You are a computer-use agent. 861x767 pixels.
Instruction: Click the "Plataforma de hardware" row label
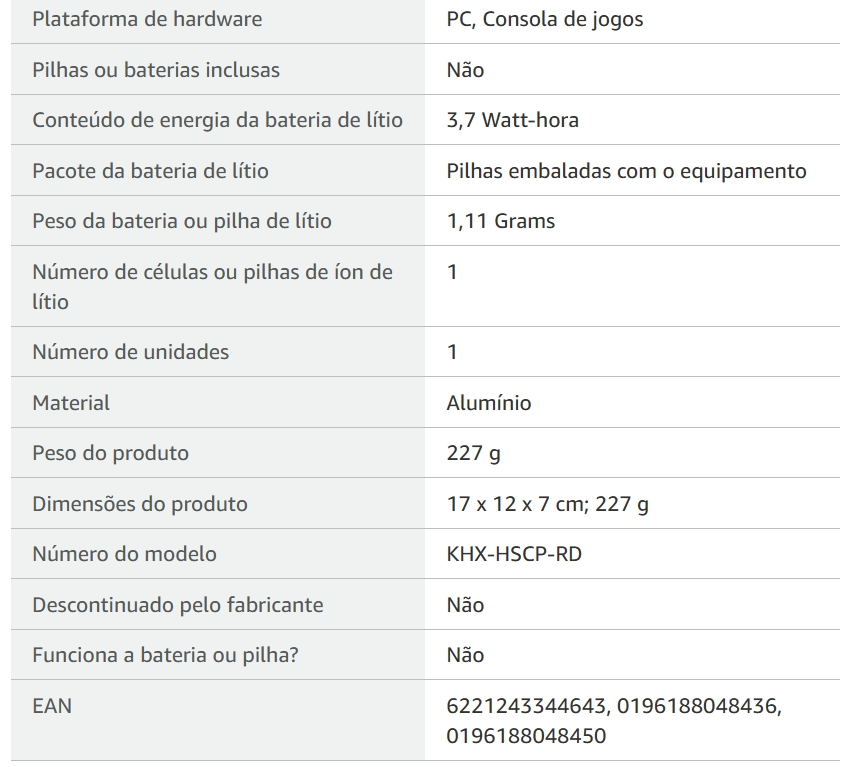tap(147, 19)
